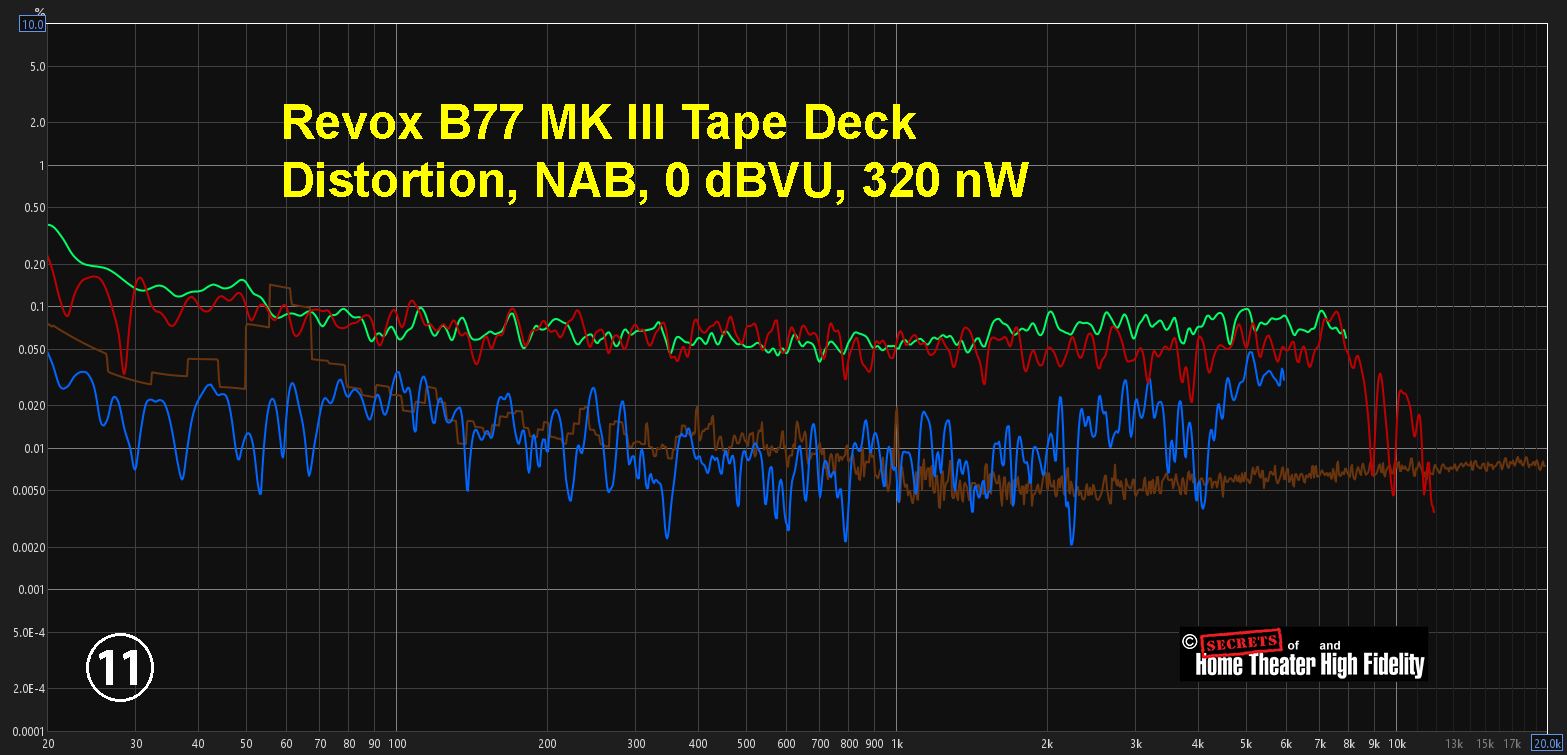1567x755 pixels.
Task: Click the 2k label on the frequency axis
Action: pyautogui.click(x=1047, y=744)
